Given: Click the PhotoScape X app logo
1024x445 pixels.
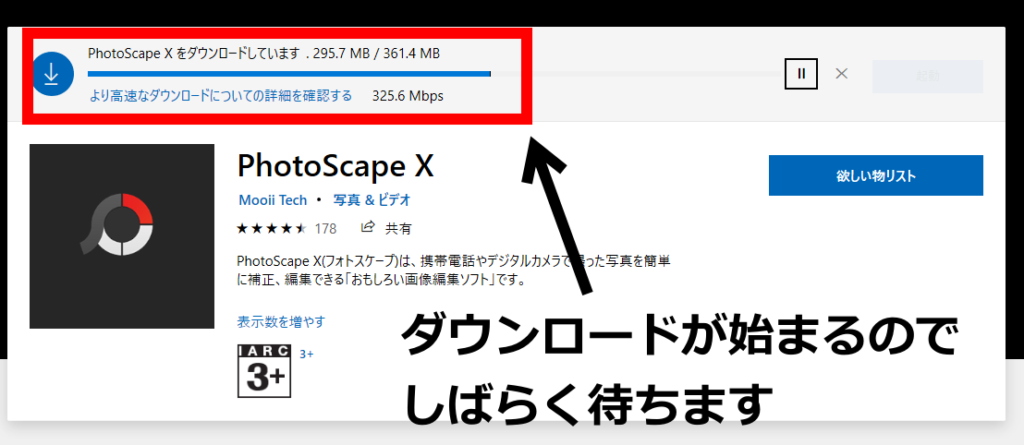Looking at the screenshot, I should 122,236.
